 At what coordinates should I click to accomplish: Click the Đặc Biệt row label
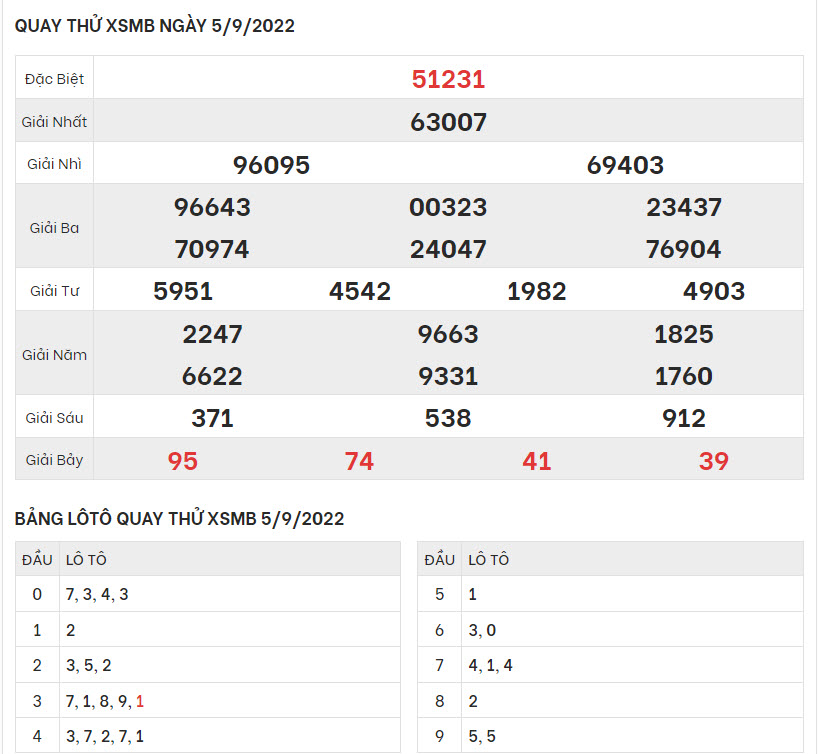(54, 79)
